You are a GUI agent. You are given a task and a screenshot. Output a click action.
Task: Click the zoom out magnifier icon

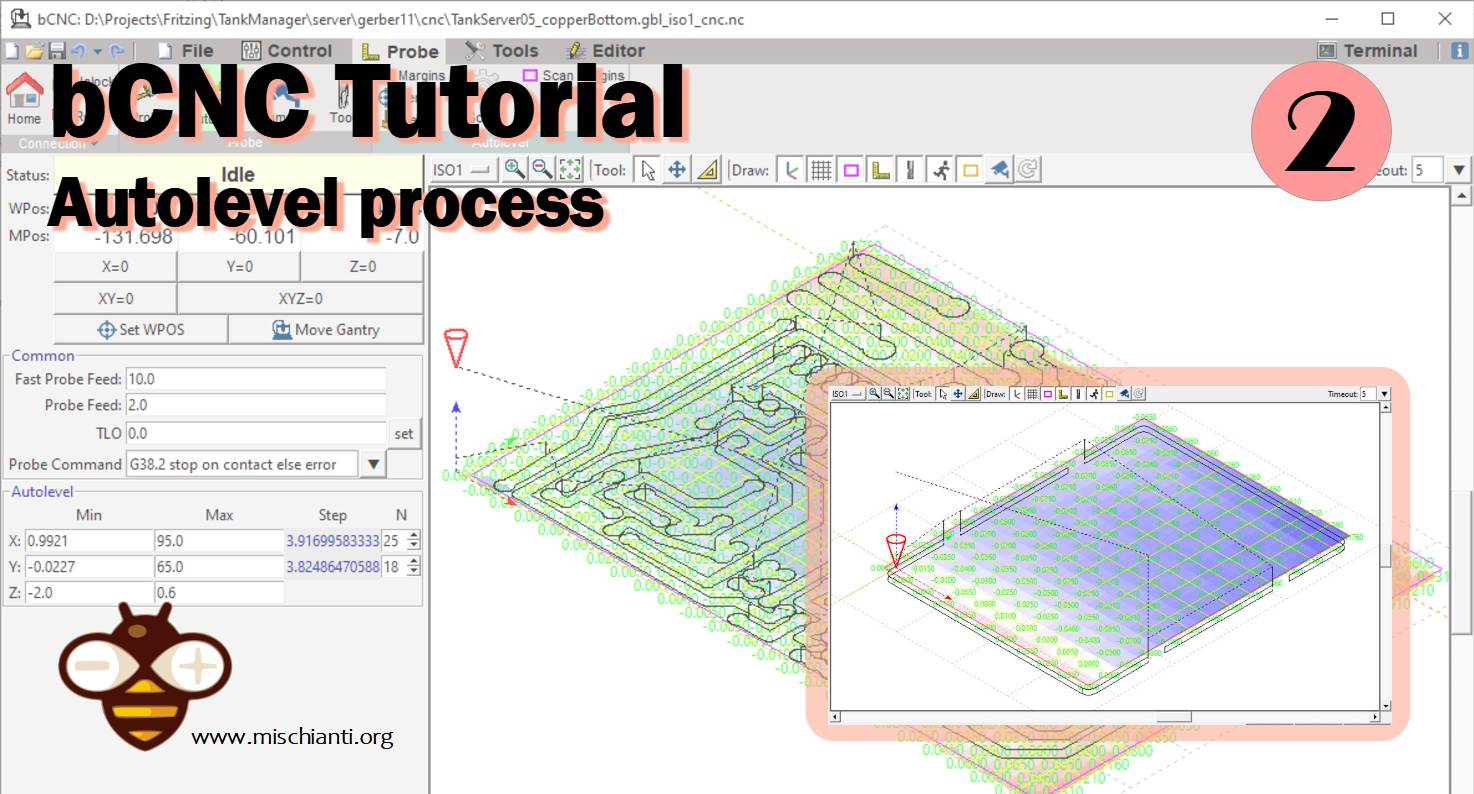click(542, 170)
